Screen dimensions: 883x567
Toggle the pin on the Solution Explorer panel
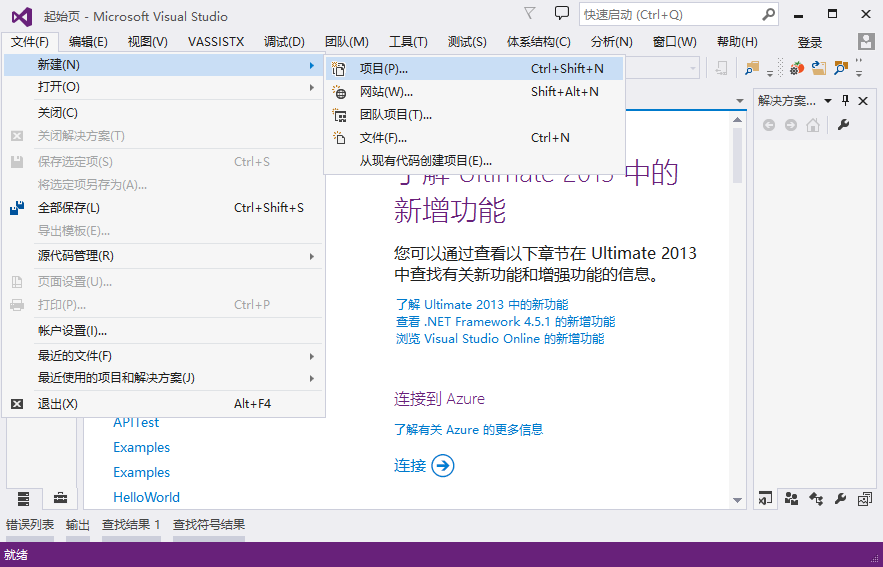pyautogui.click(x=846, y=100)
